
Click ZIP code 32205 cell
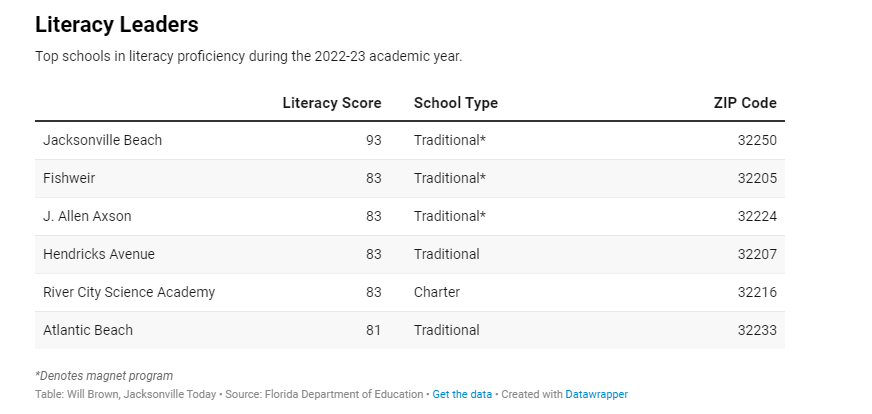click(757, 178)
